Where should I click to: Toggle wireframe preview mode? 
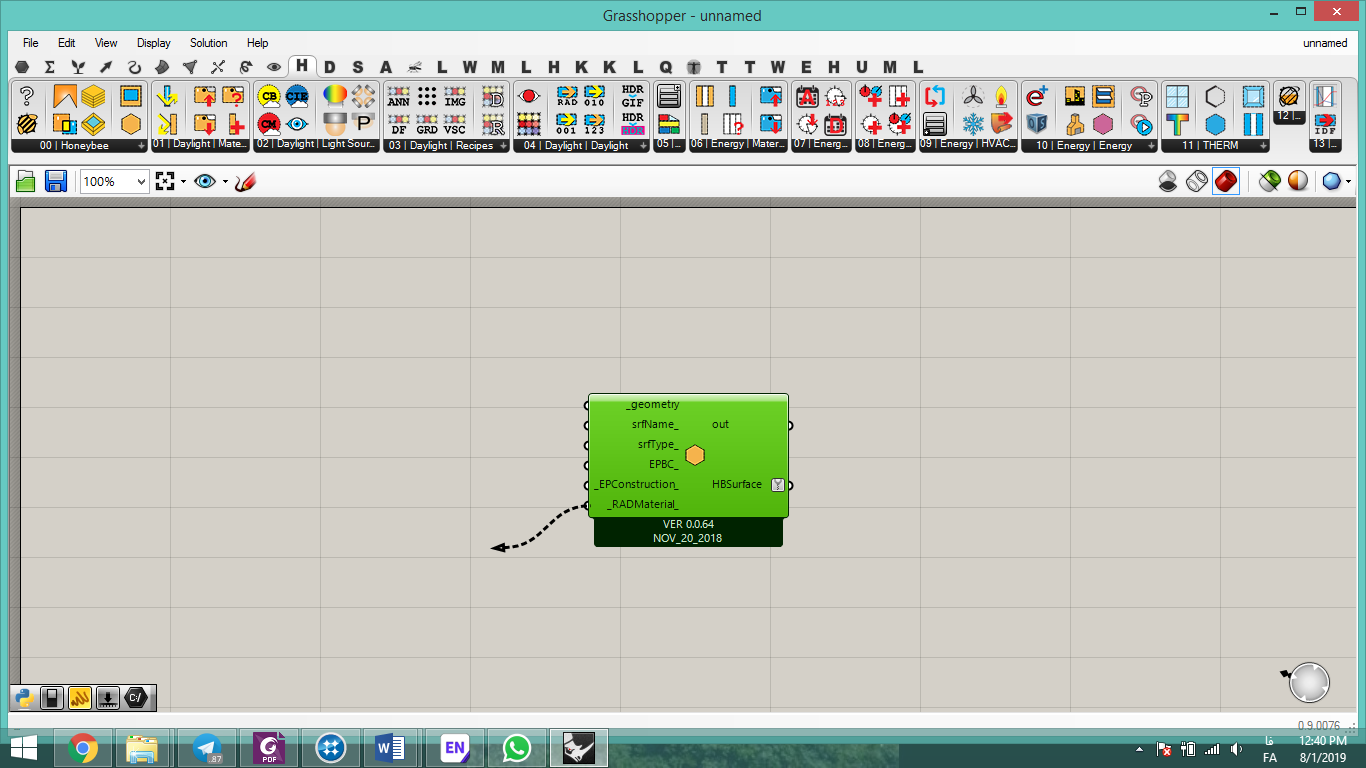(1197, 182)
